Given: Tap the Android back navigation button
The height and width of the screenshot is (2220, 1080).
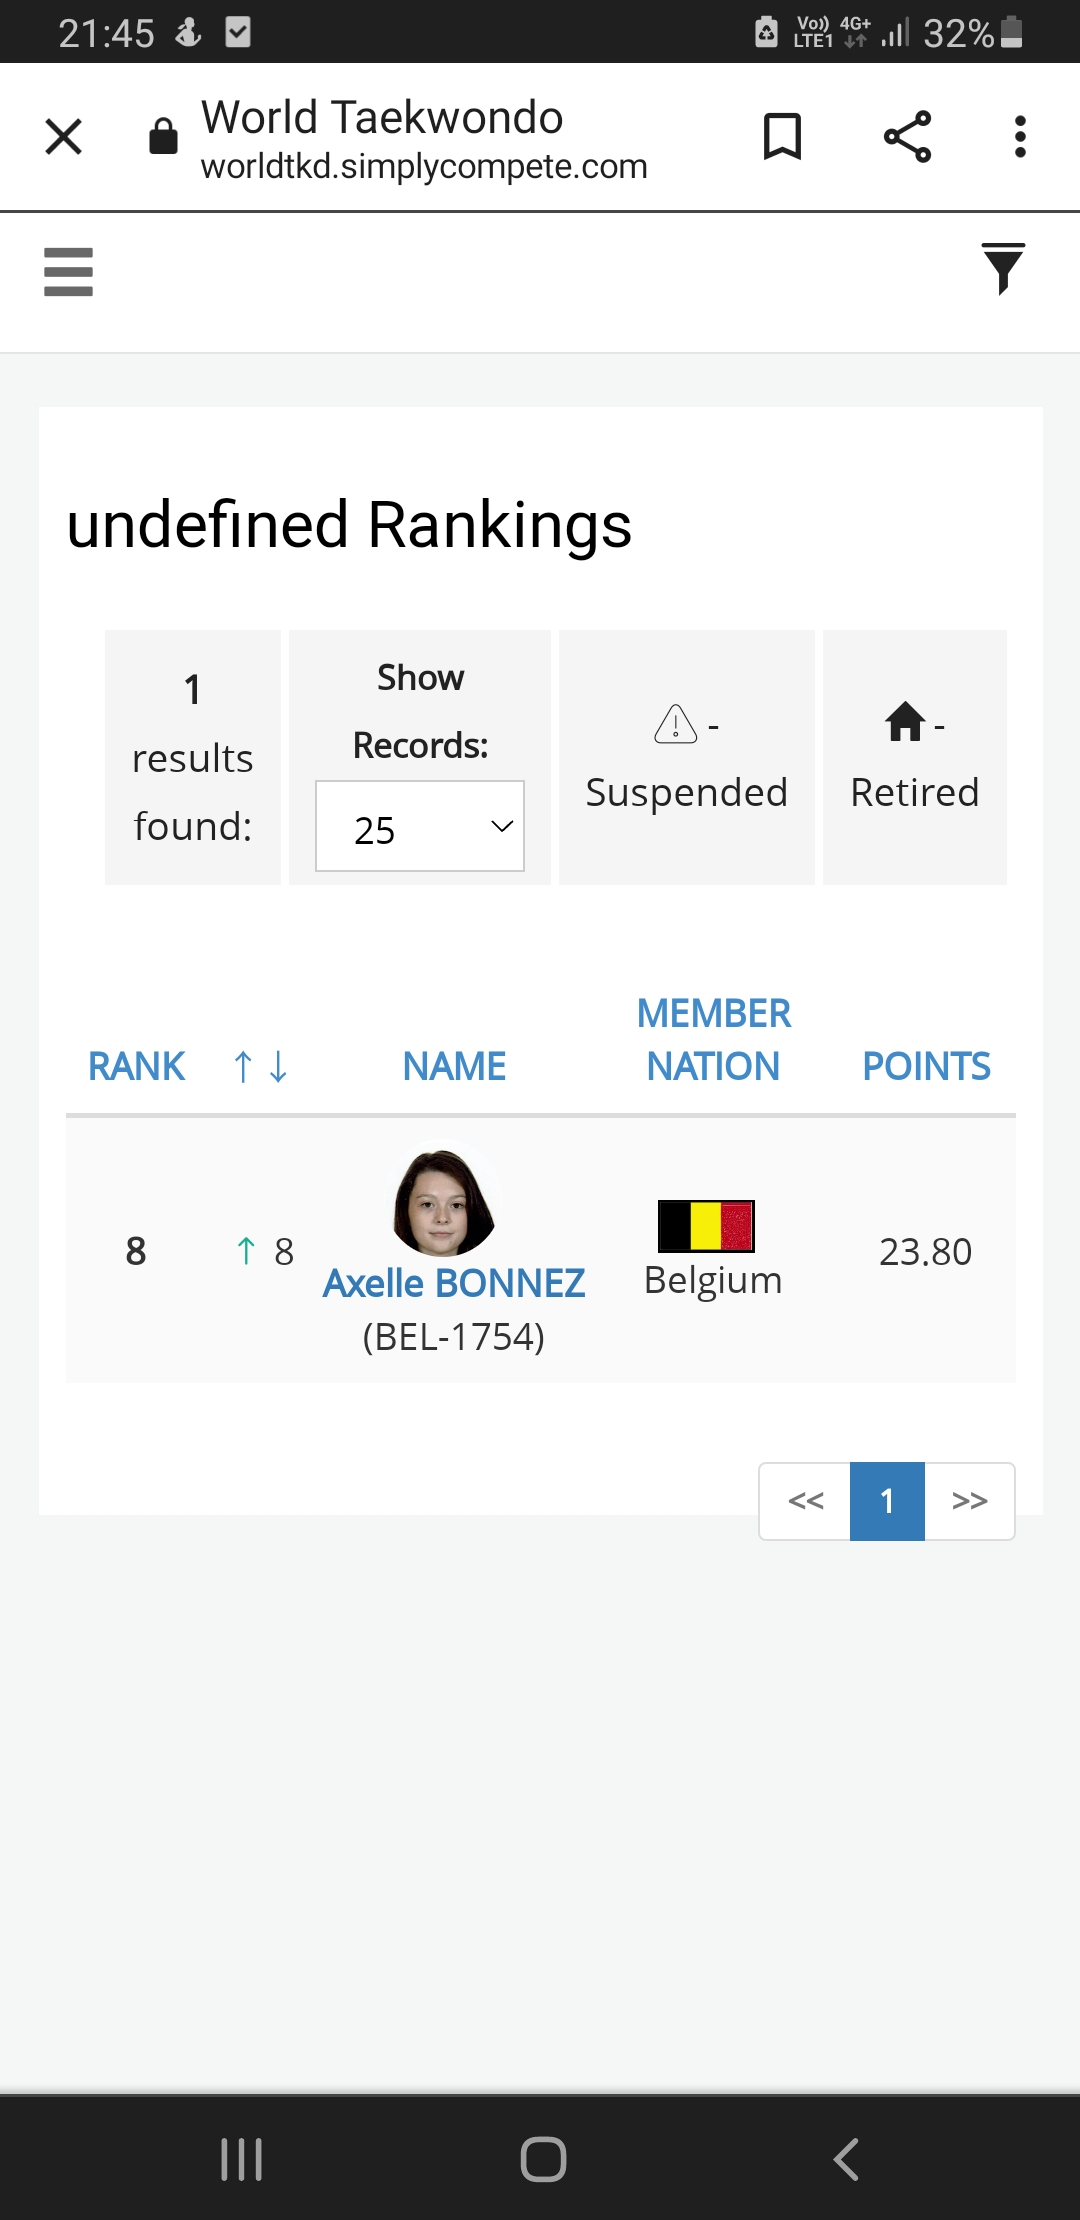Looking at the screenshot, I should point(846,2159).
